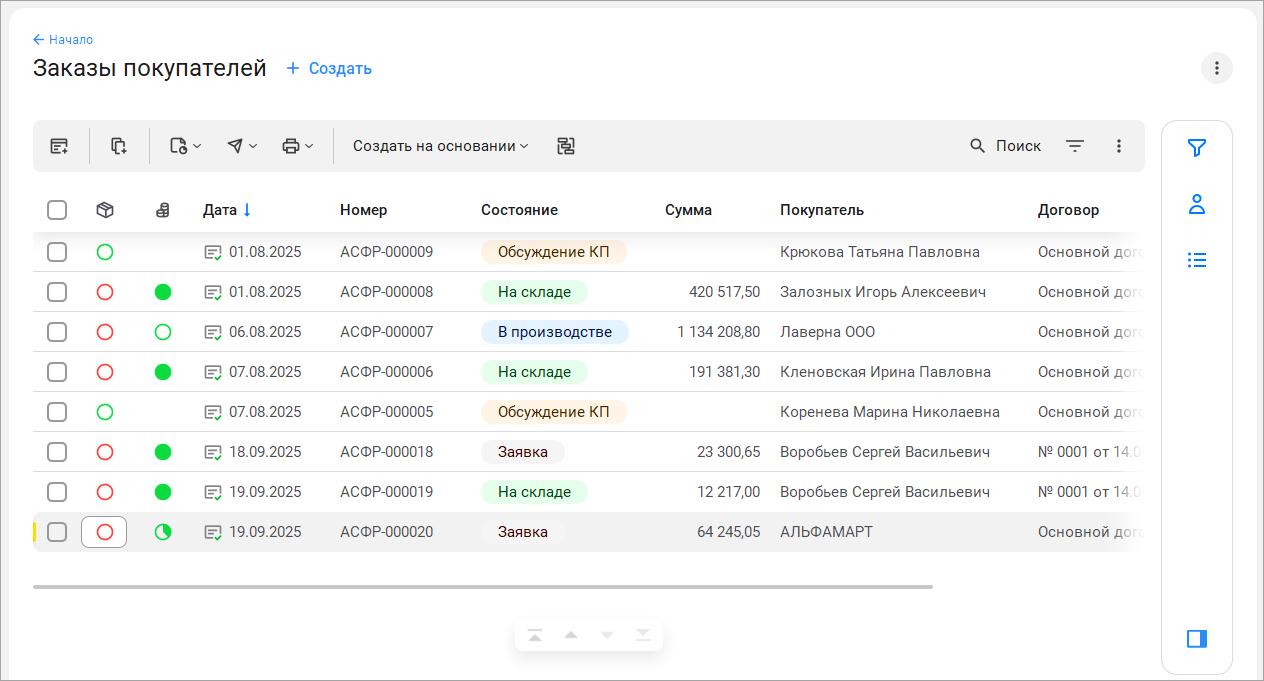Select checkbox of order АСФР-000020

(57, 532)
